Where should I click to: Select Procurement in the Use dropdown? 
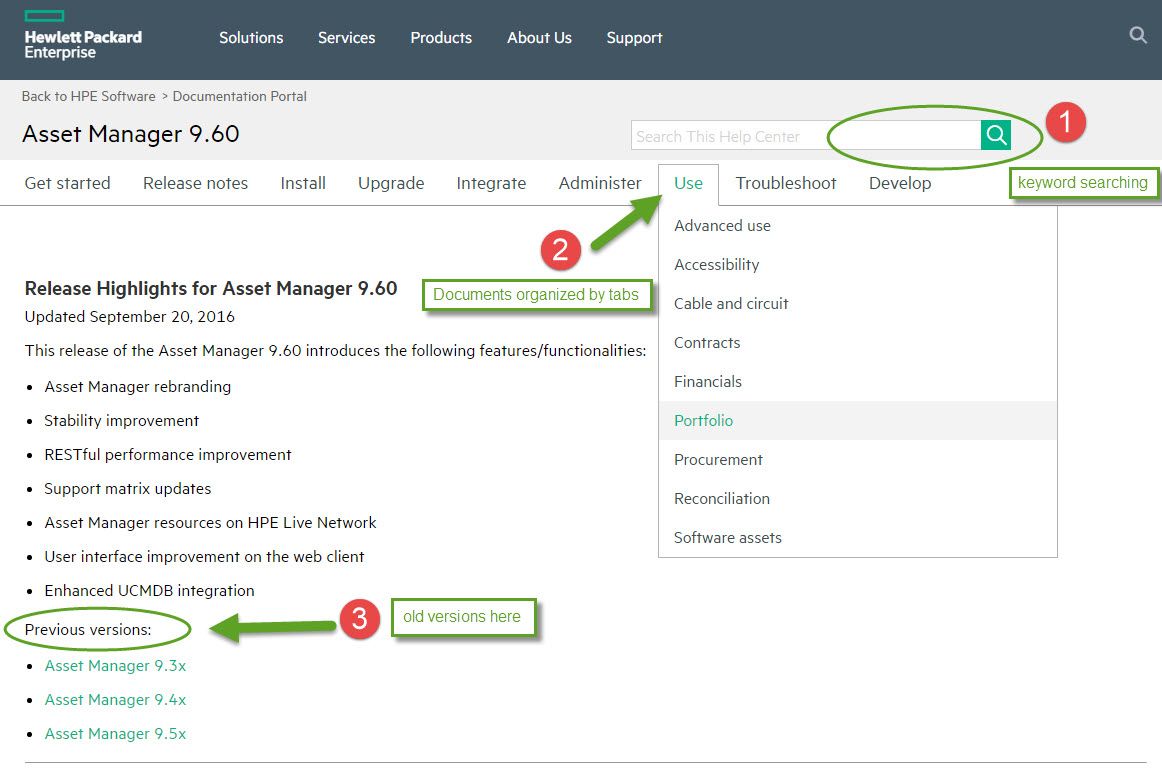tap(857, 460)
